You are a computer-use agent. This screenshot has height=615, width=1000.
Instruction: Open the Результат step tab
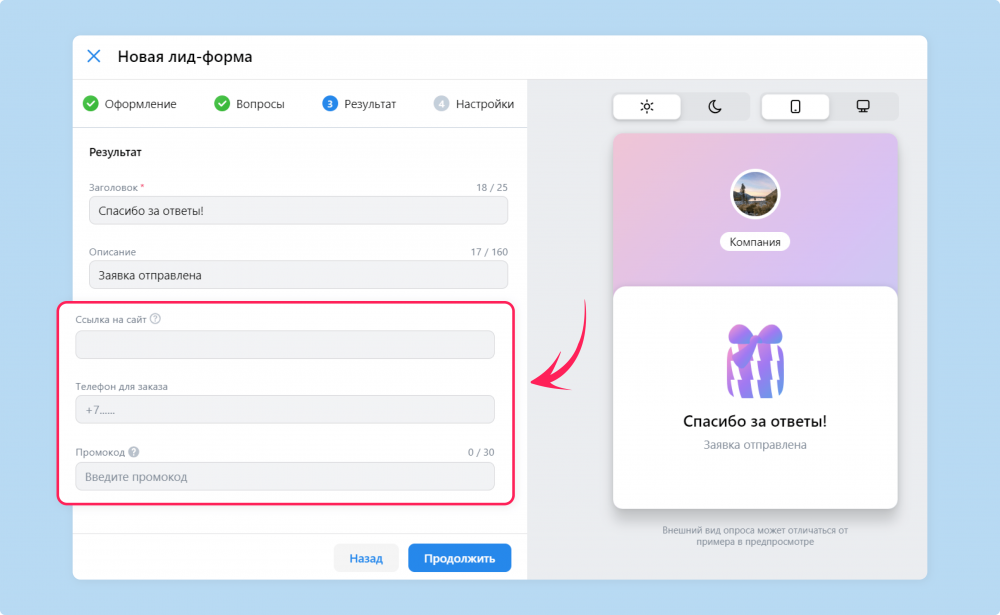[x=359, y=103]
